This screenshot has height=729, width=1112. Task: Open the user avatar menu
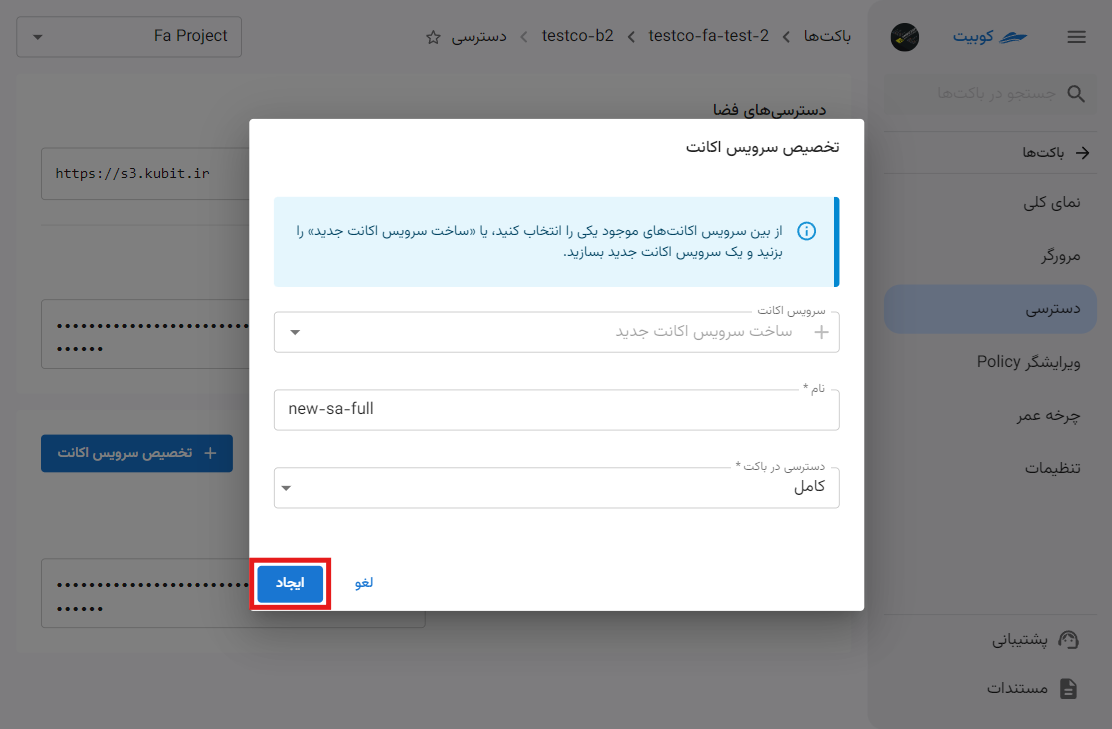[904, 37]
